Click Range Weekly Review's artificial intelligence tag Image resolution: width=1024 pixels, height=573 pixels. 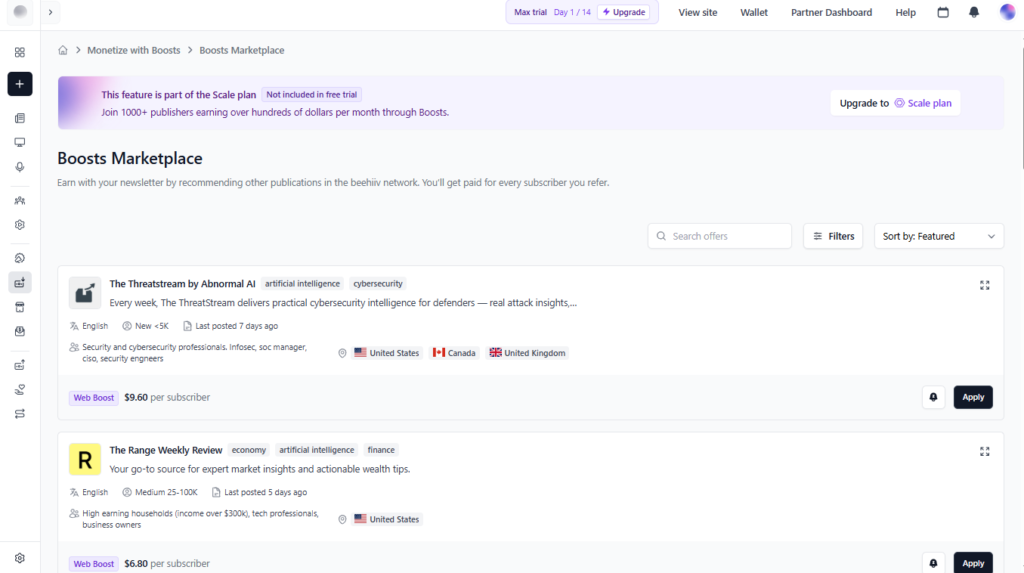click(317, 450)
